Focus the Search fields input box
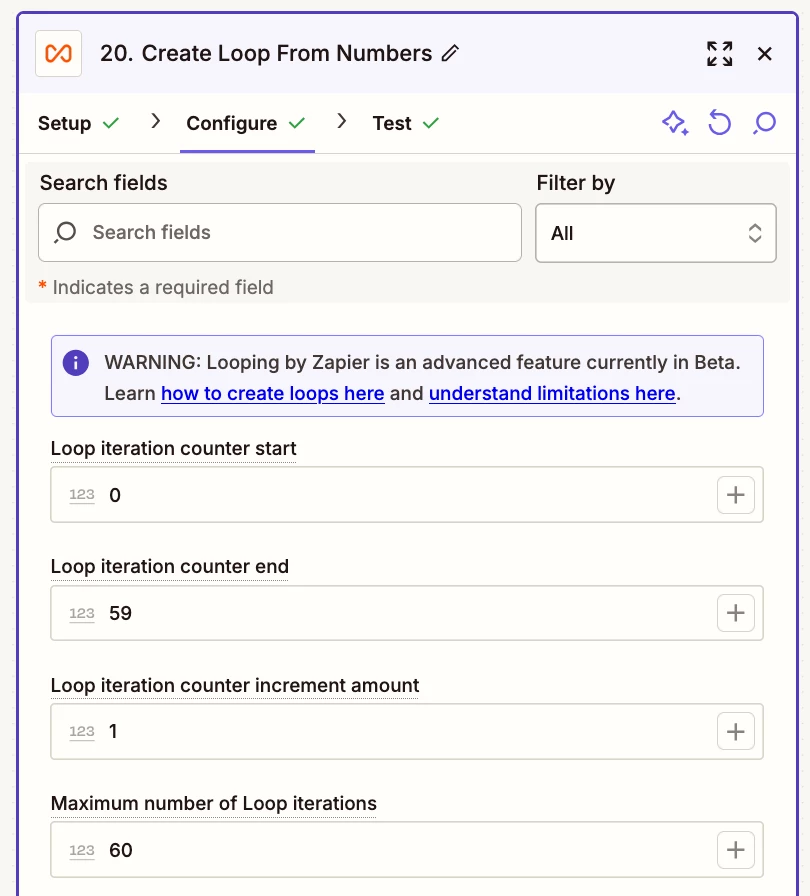810x896 pixels. 280,233
